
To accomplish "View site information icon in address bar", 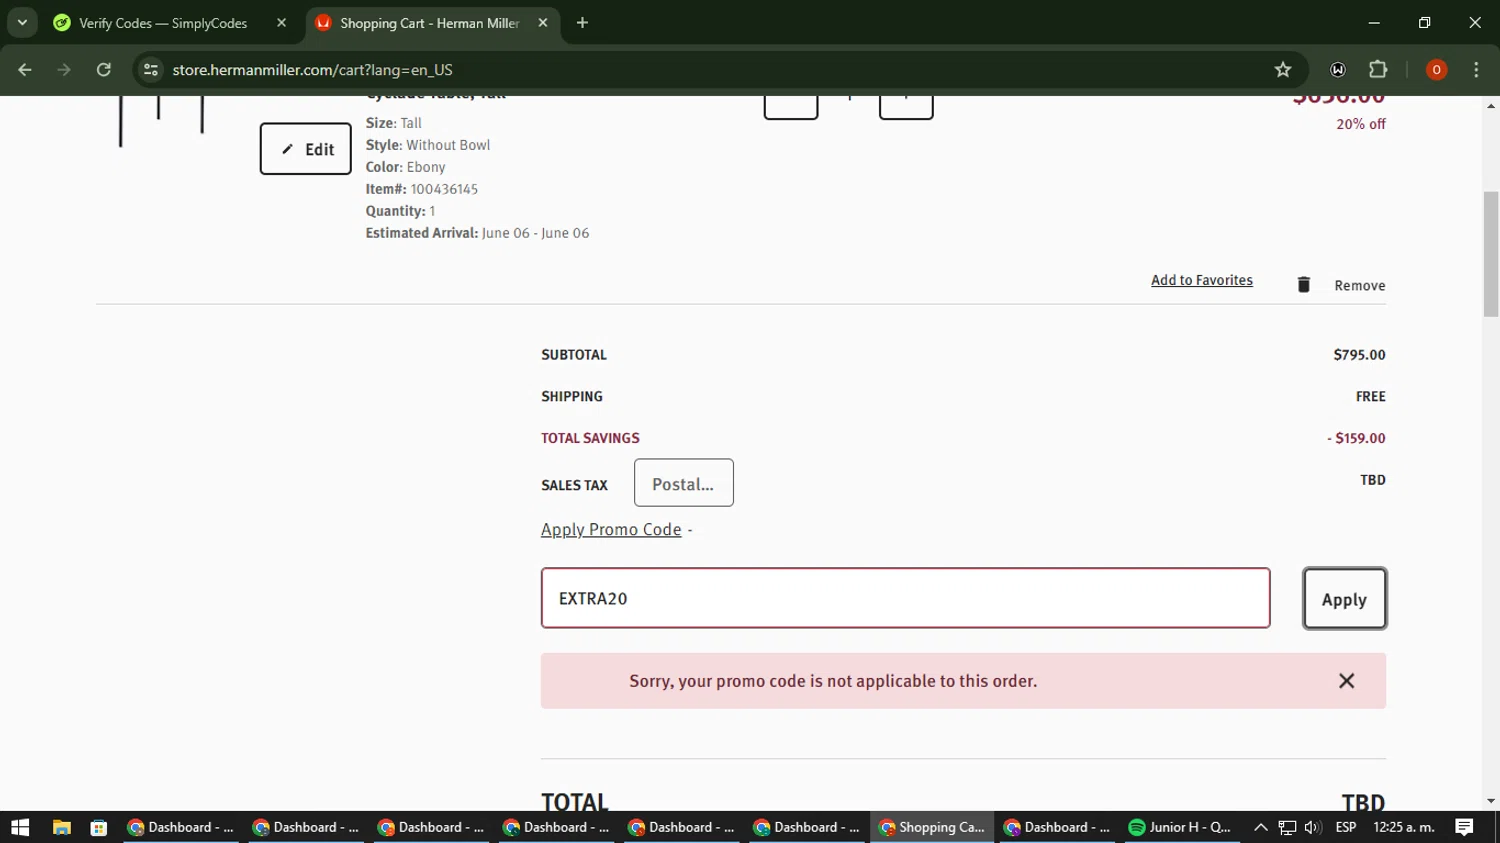I will click(x=151, y=70).
